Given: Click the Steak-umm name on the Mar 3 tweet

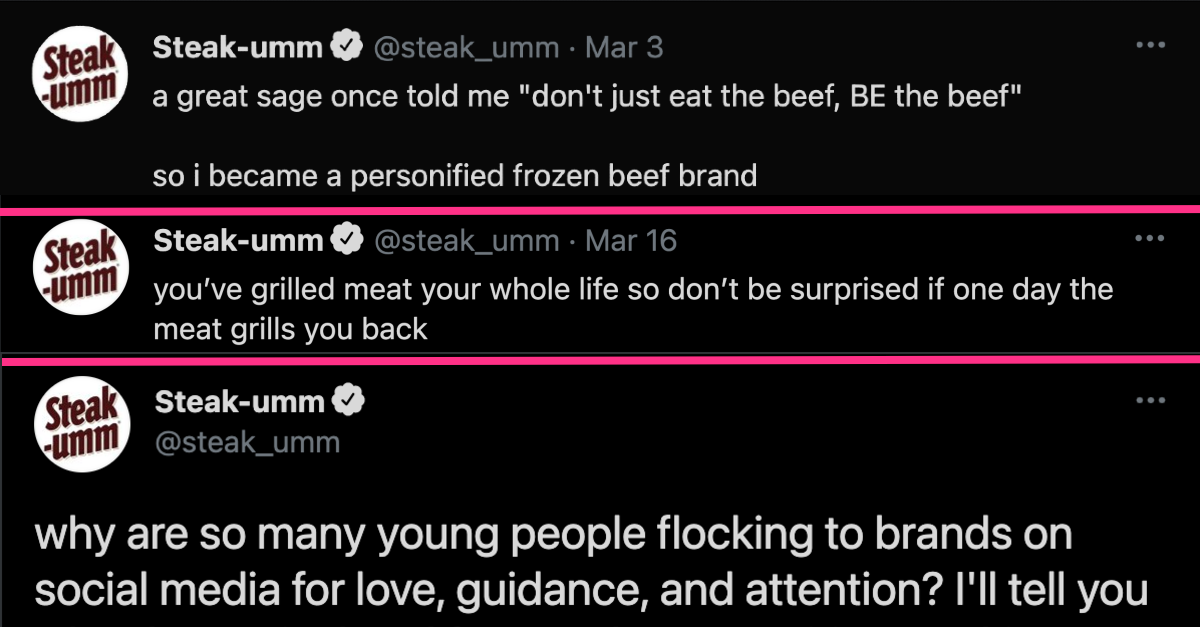Looking at the screenshot, I should point(238,47).
